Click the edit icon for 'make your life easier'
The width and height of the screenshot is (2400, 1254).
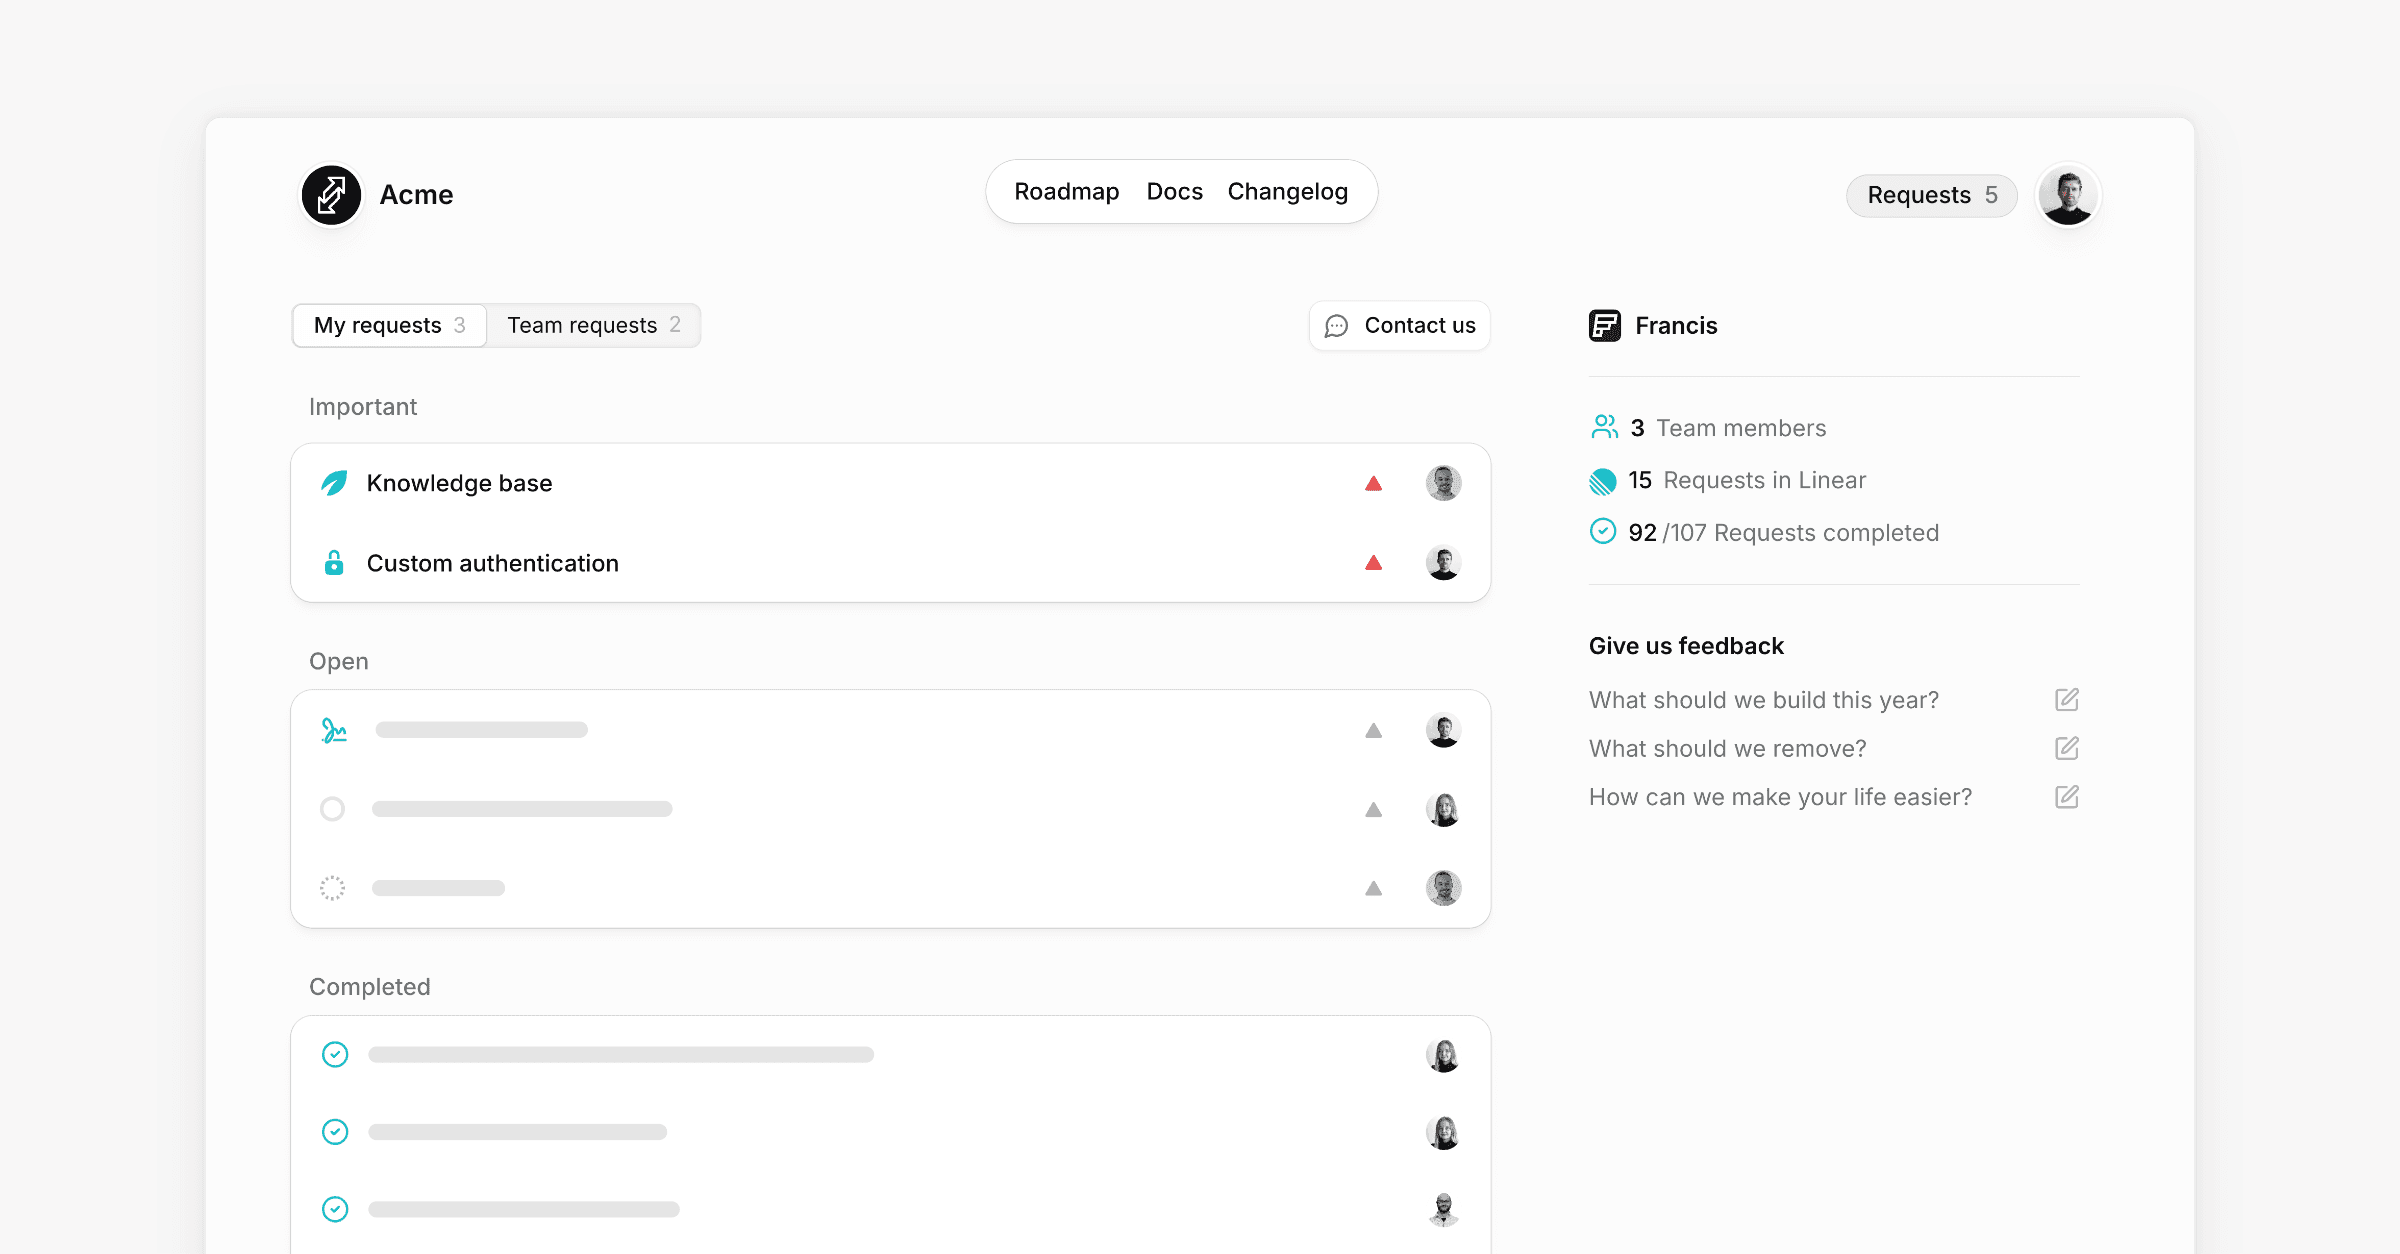click(2066, 797)
